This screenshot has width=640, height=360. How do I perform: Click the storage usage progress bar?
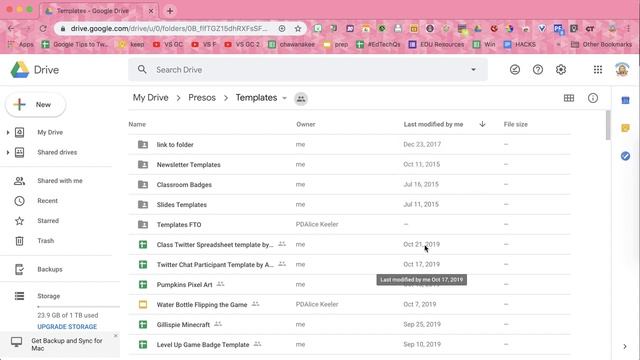tap(78, 307)
